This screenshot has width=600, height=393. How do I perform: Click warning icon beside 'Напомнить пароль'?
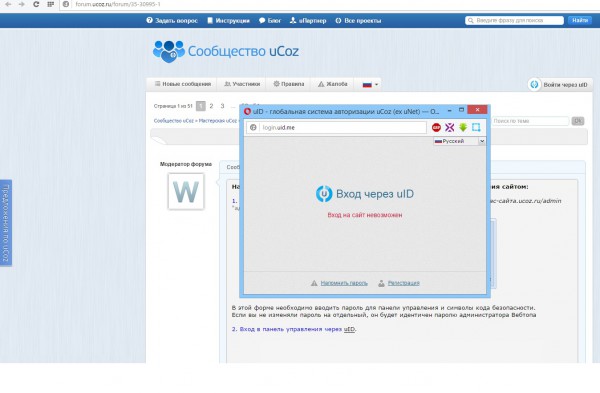(314, 283)
